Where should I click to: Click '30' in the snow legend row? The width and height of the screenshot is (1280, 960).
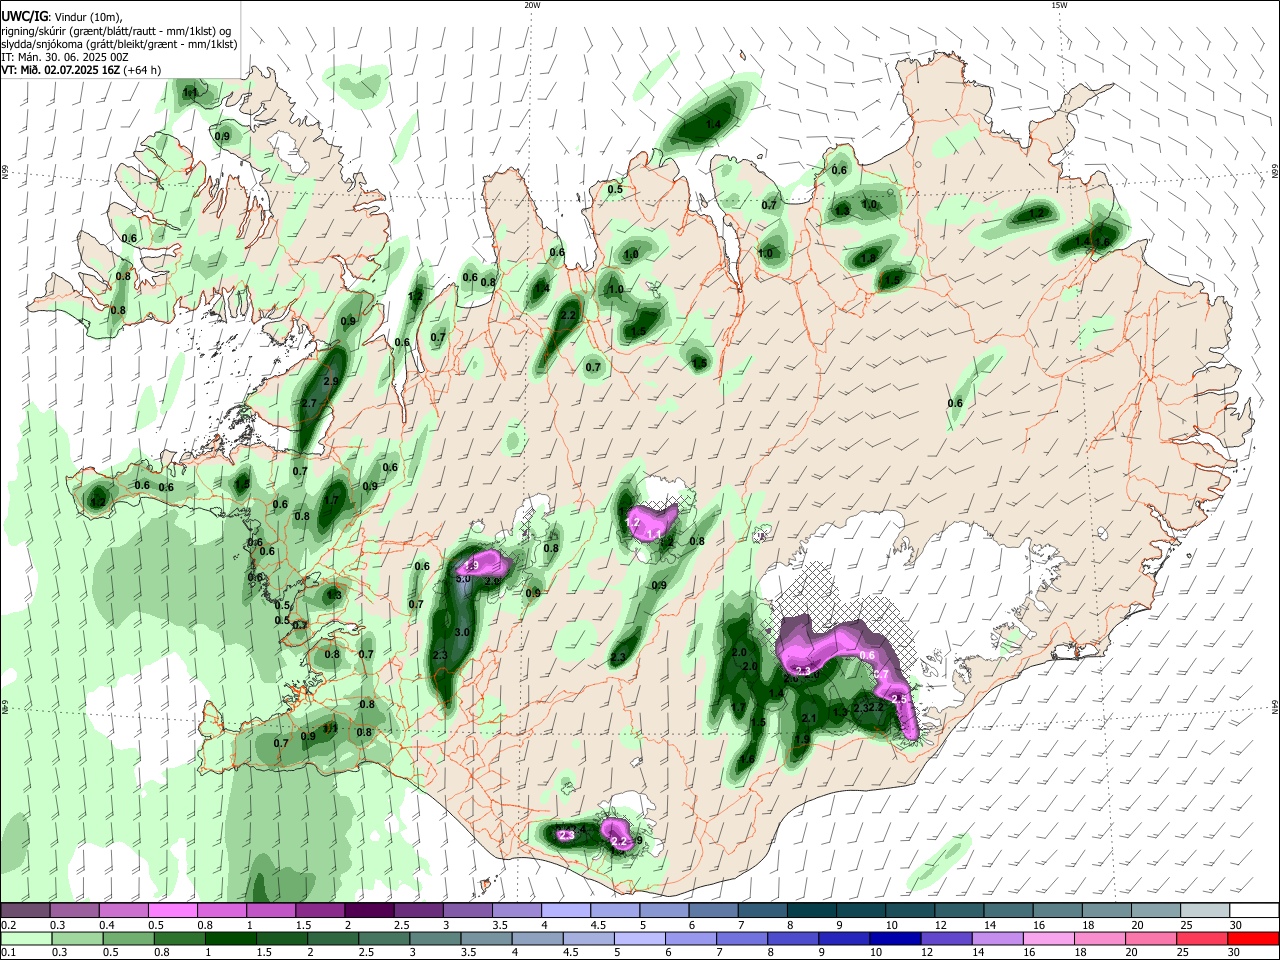[1236, 925]
